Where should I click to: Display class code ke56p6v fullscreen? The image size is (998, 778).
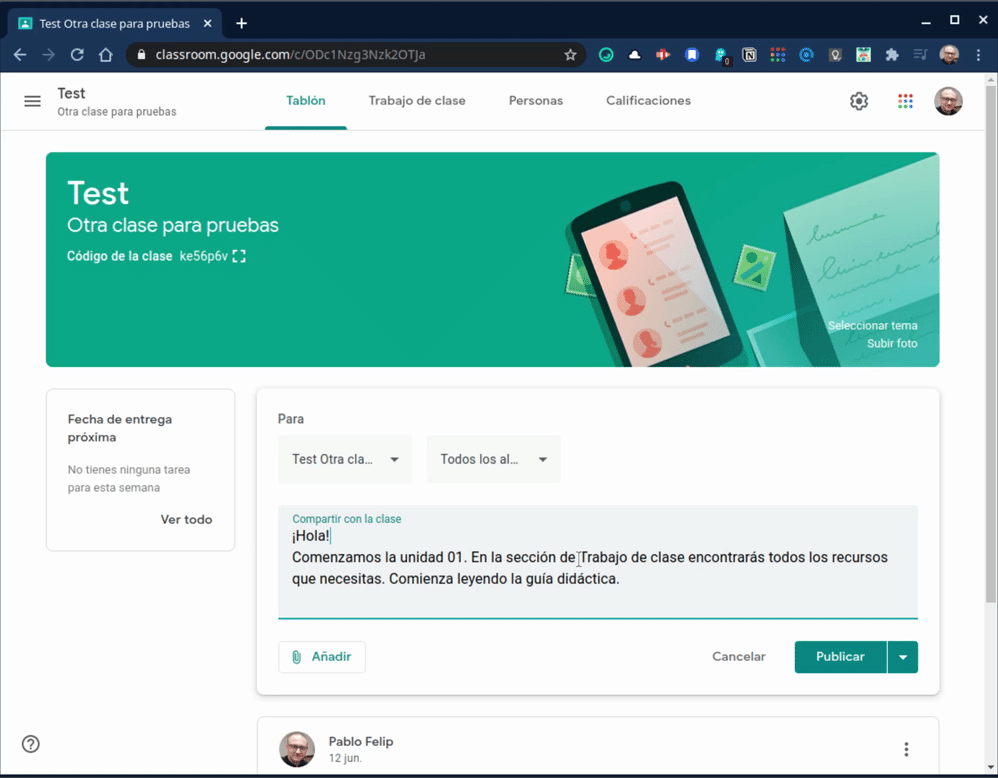pyautogui.click(x=239, y=256)
